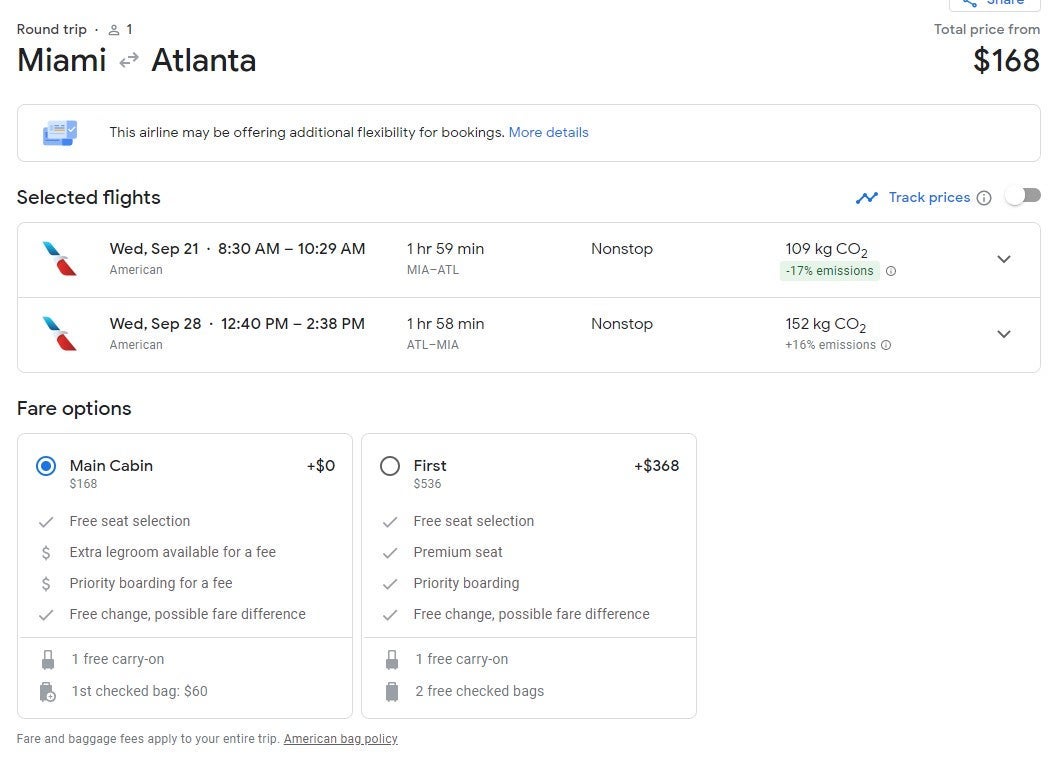
Task: Click the Share button
Action: [994, 3]
